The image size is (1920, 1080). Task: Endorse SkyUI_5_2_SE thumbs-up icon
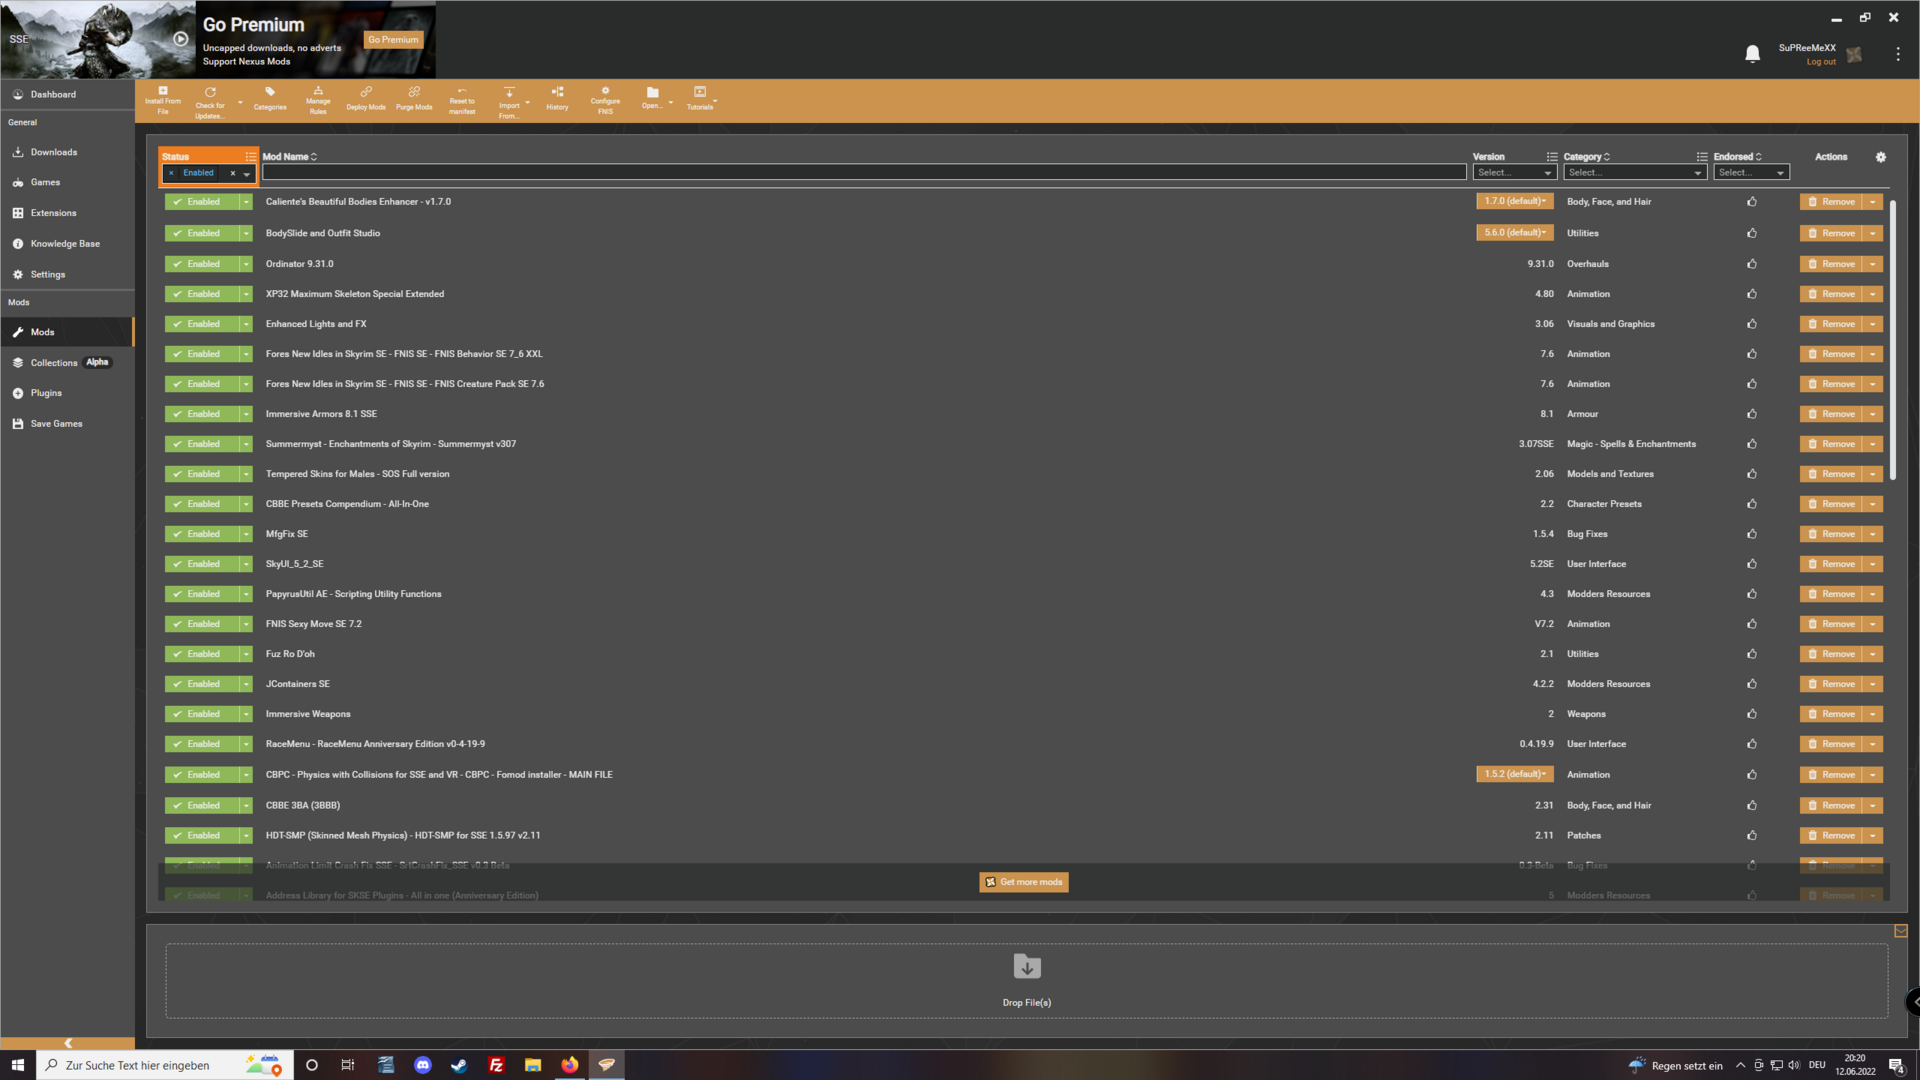1751,564
